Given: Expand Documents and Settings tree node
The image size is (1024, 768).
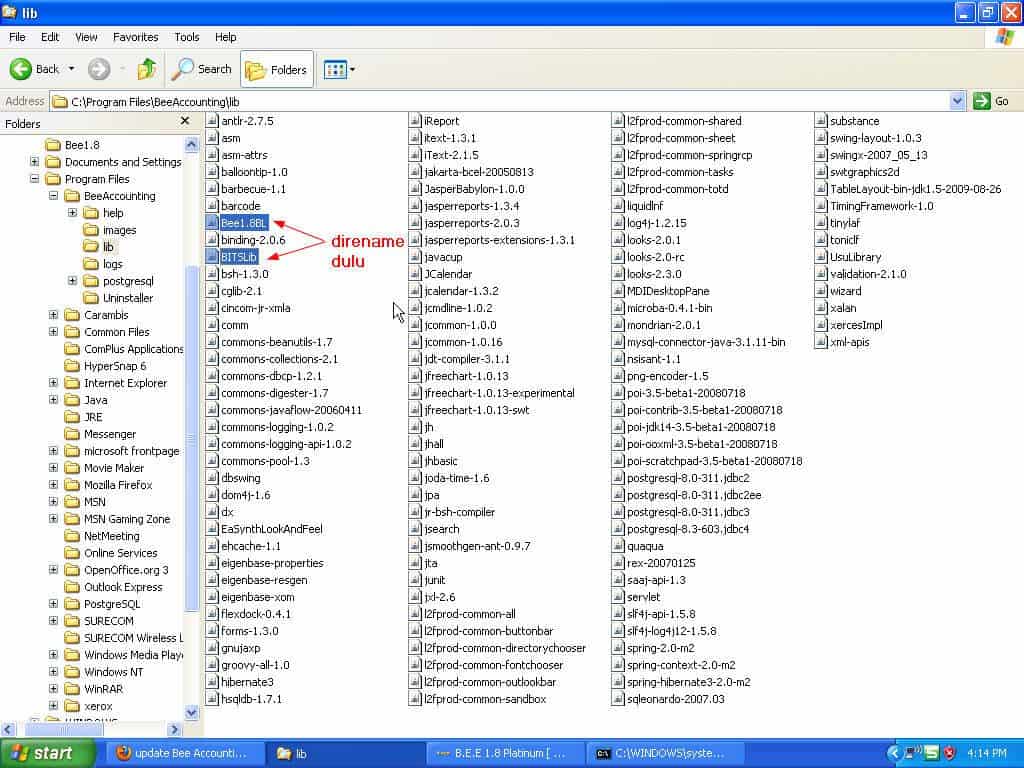Looking at the screenshot, I should click(x=35, y=161).
